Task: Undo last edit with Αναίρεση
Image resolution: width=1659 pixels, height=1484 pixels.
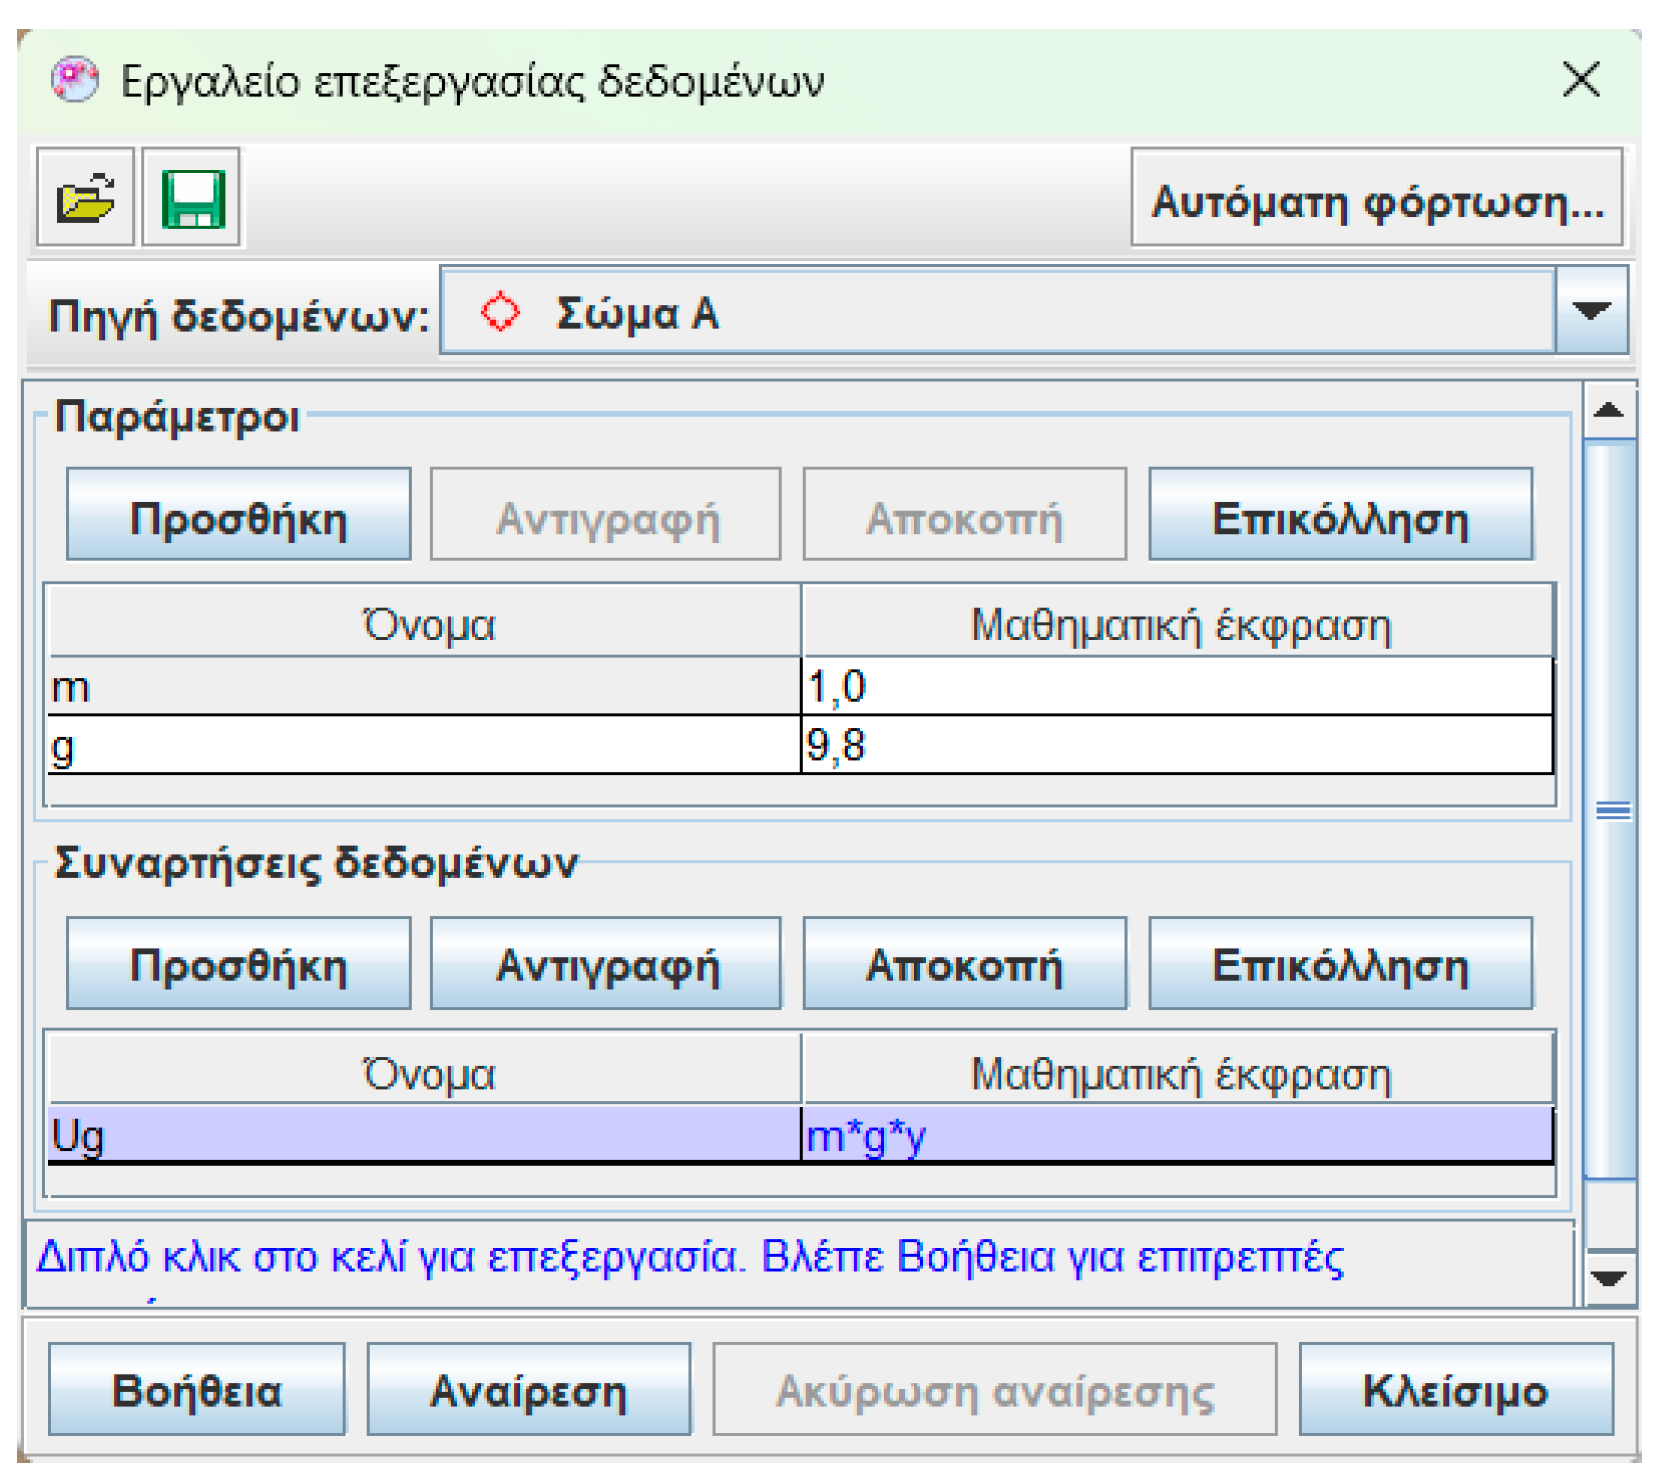Action: (529, 1390)
